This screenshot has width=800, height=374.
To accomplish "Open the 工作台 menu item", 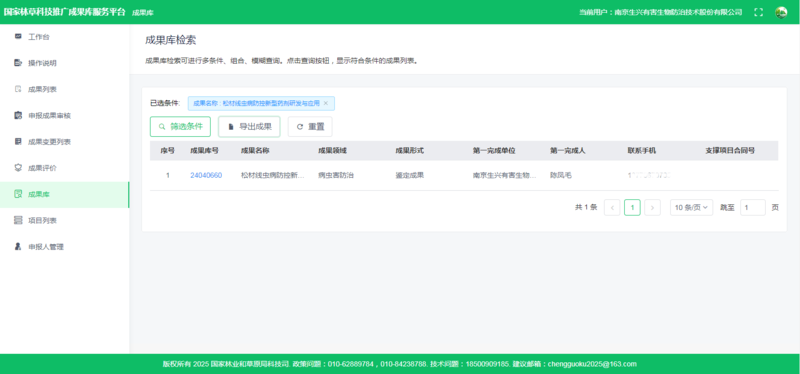I will (64, 37).
